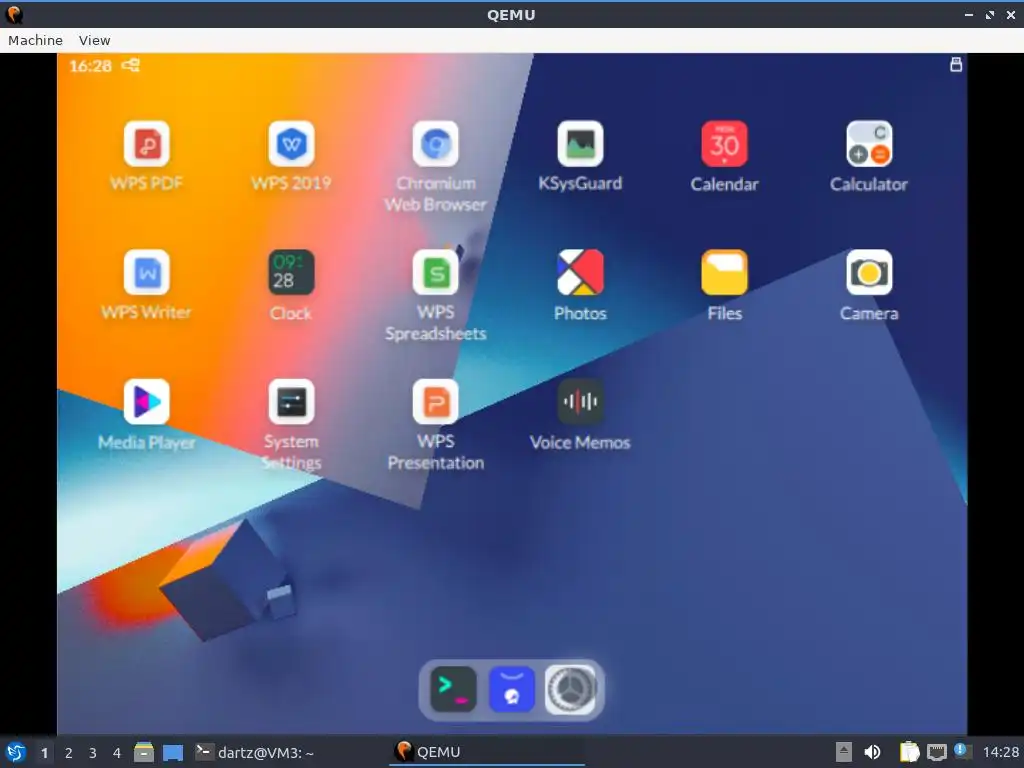The image size is (1024, 768).
Task: Launch WPS Writer
Action: point(146,272)
